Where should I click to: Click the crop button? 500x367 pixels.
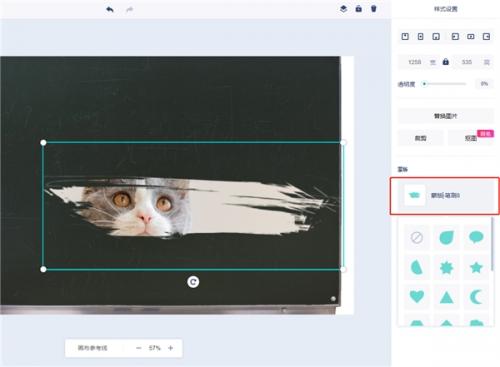[x=421, y=138]
